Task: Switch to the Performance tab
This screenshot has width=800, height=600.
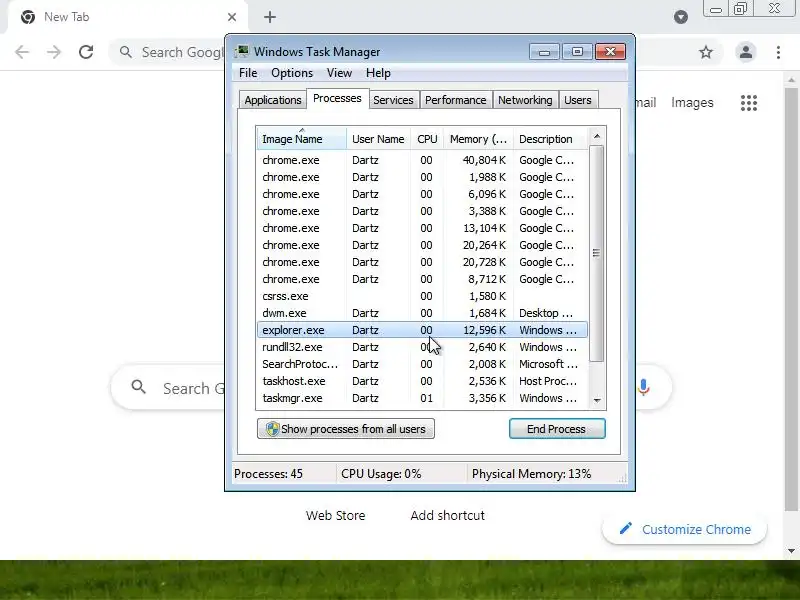Action: click(x=456, y=100)
